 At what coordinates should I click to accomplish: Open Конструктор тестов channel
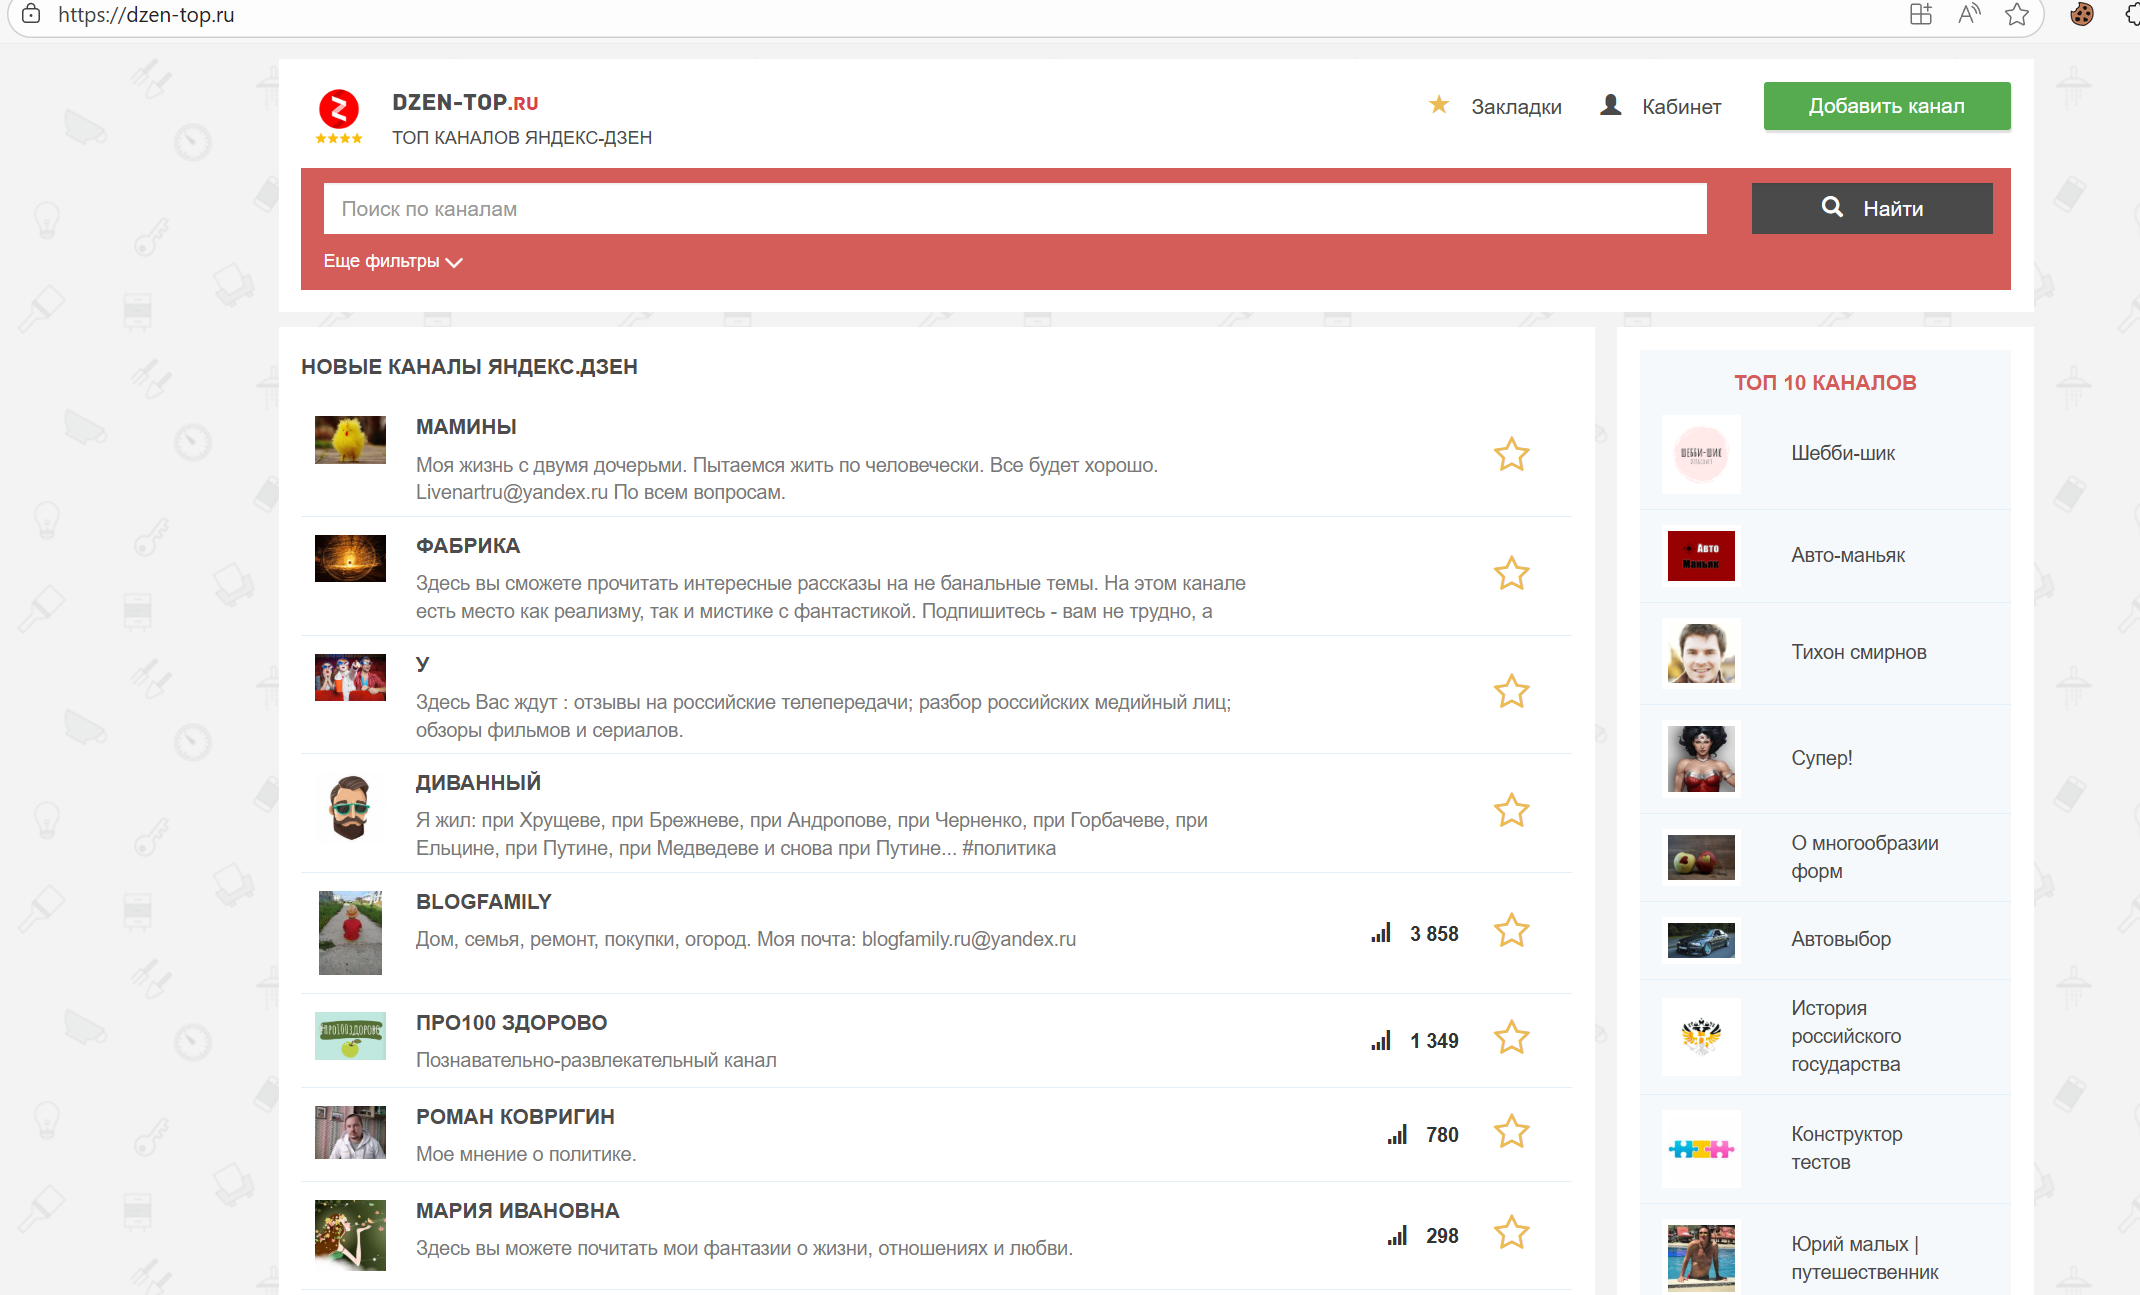(x=1846, y=1148)
